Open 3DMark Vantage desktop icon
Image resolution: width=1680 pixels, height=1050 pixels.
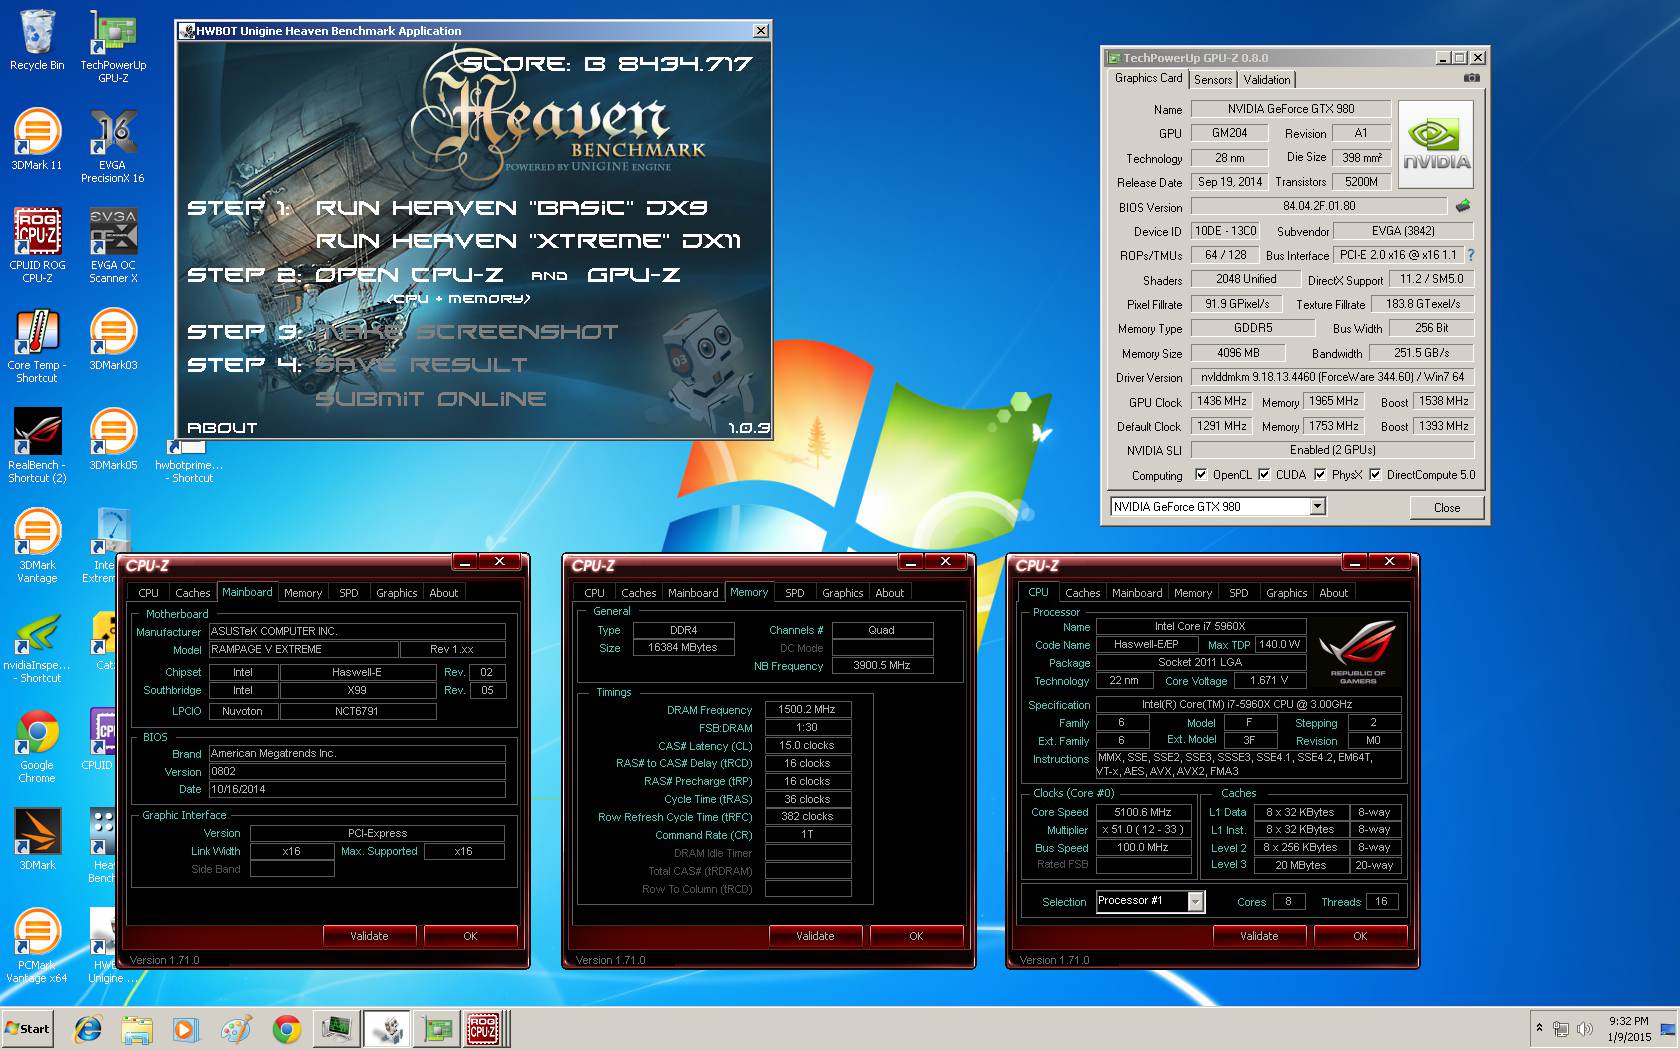(x=37, y=545)
